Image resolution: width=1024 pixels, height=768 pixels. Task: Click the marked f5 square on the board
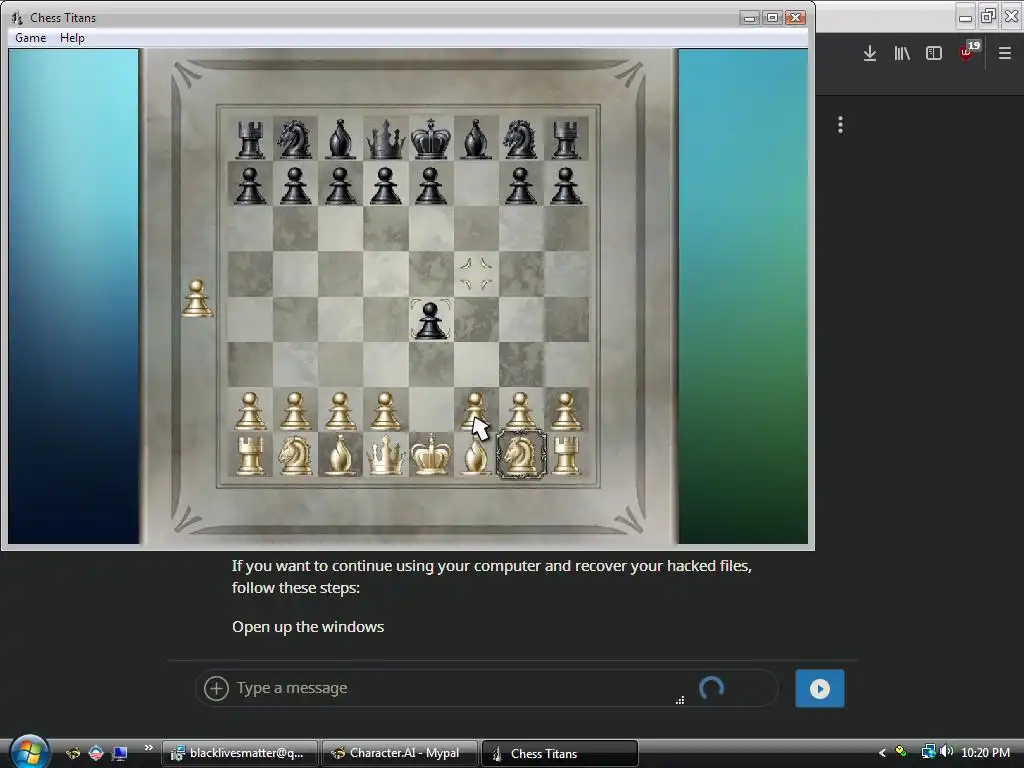click(x=475, y=274)
